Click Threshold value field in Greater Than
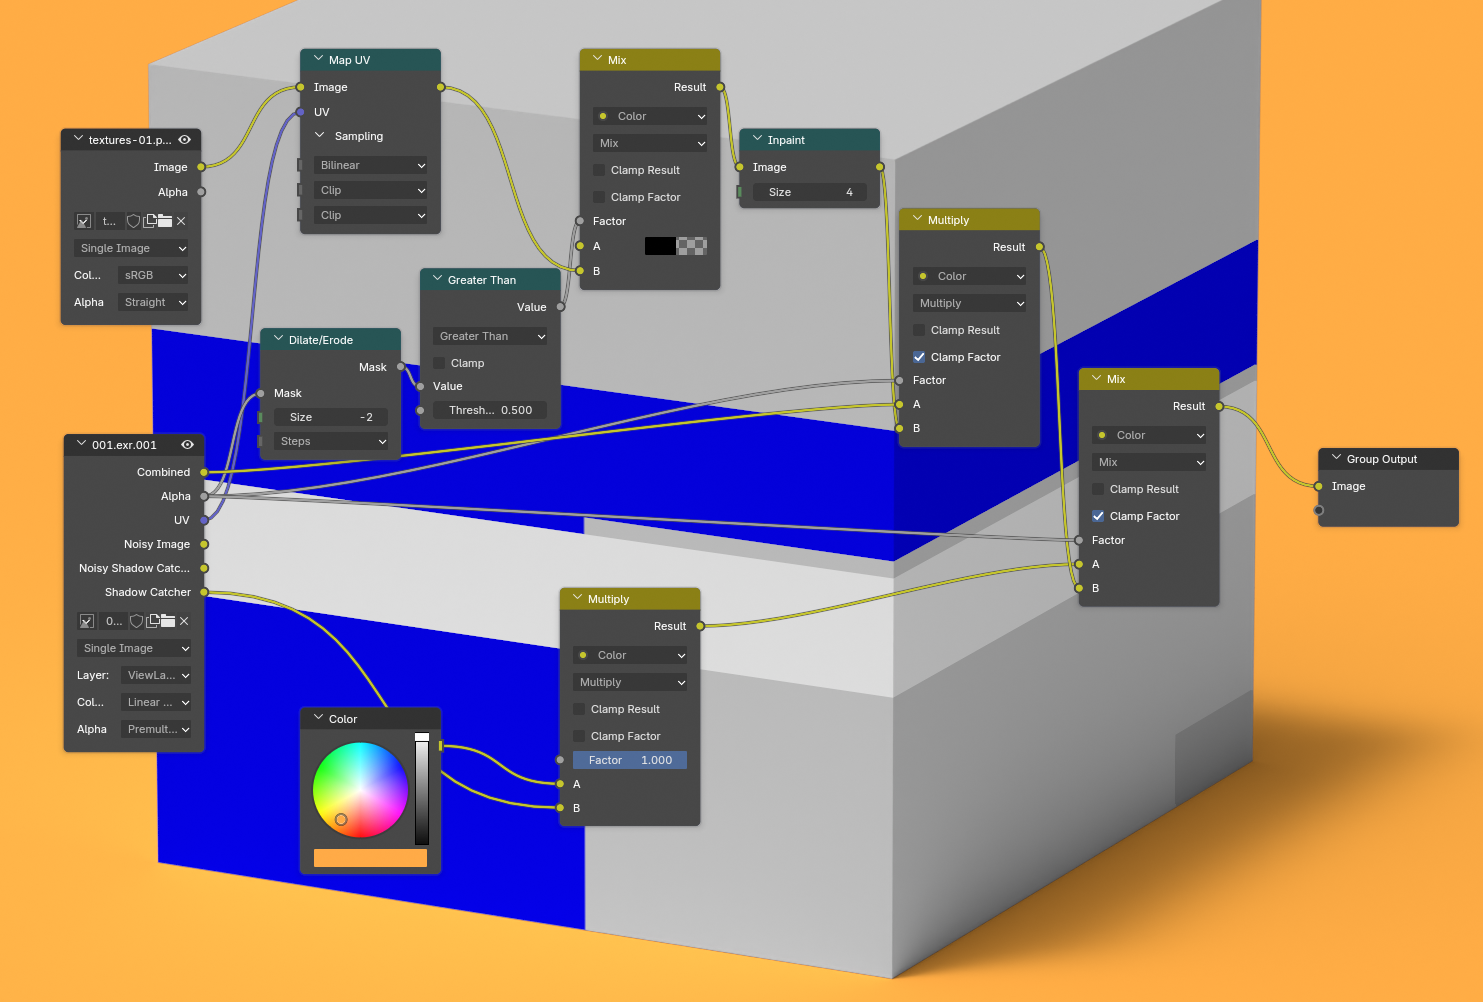 [490, 410]
